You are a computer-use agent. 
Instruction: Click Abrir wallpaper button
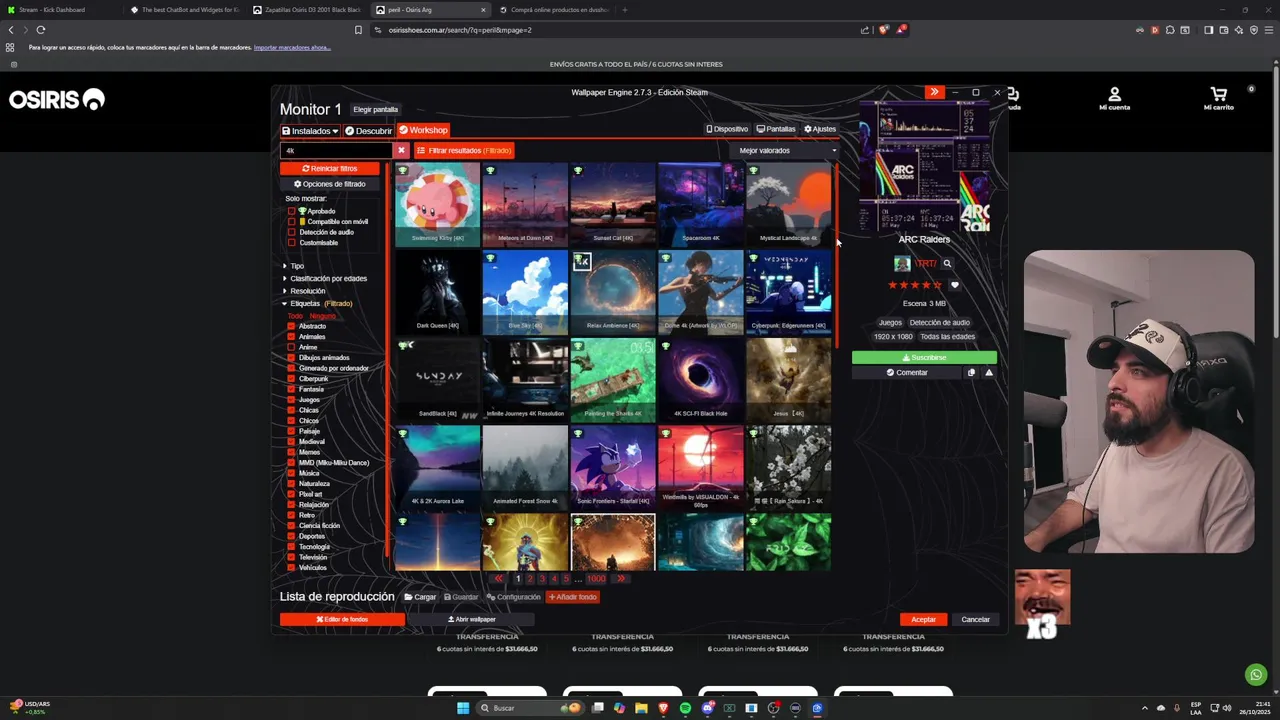[471, 619]
